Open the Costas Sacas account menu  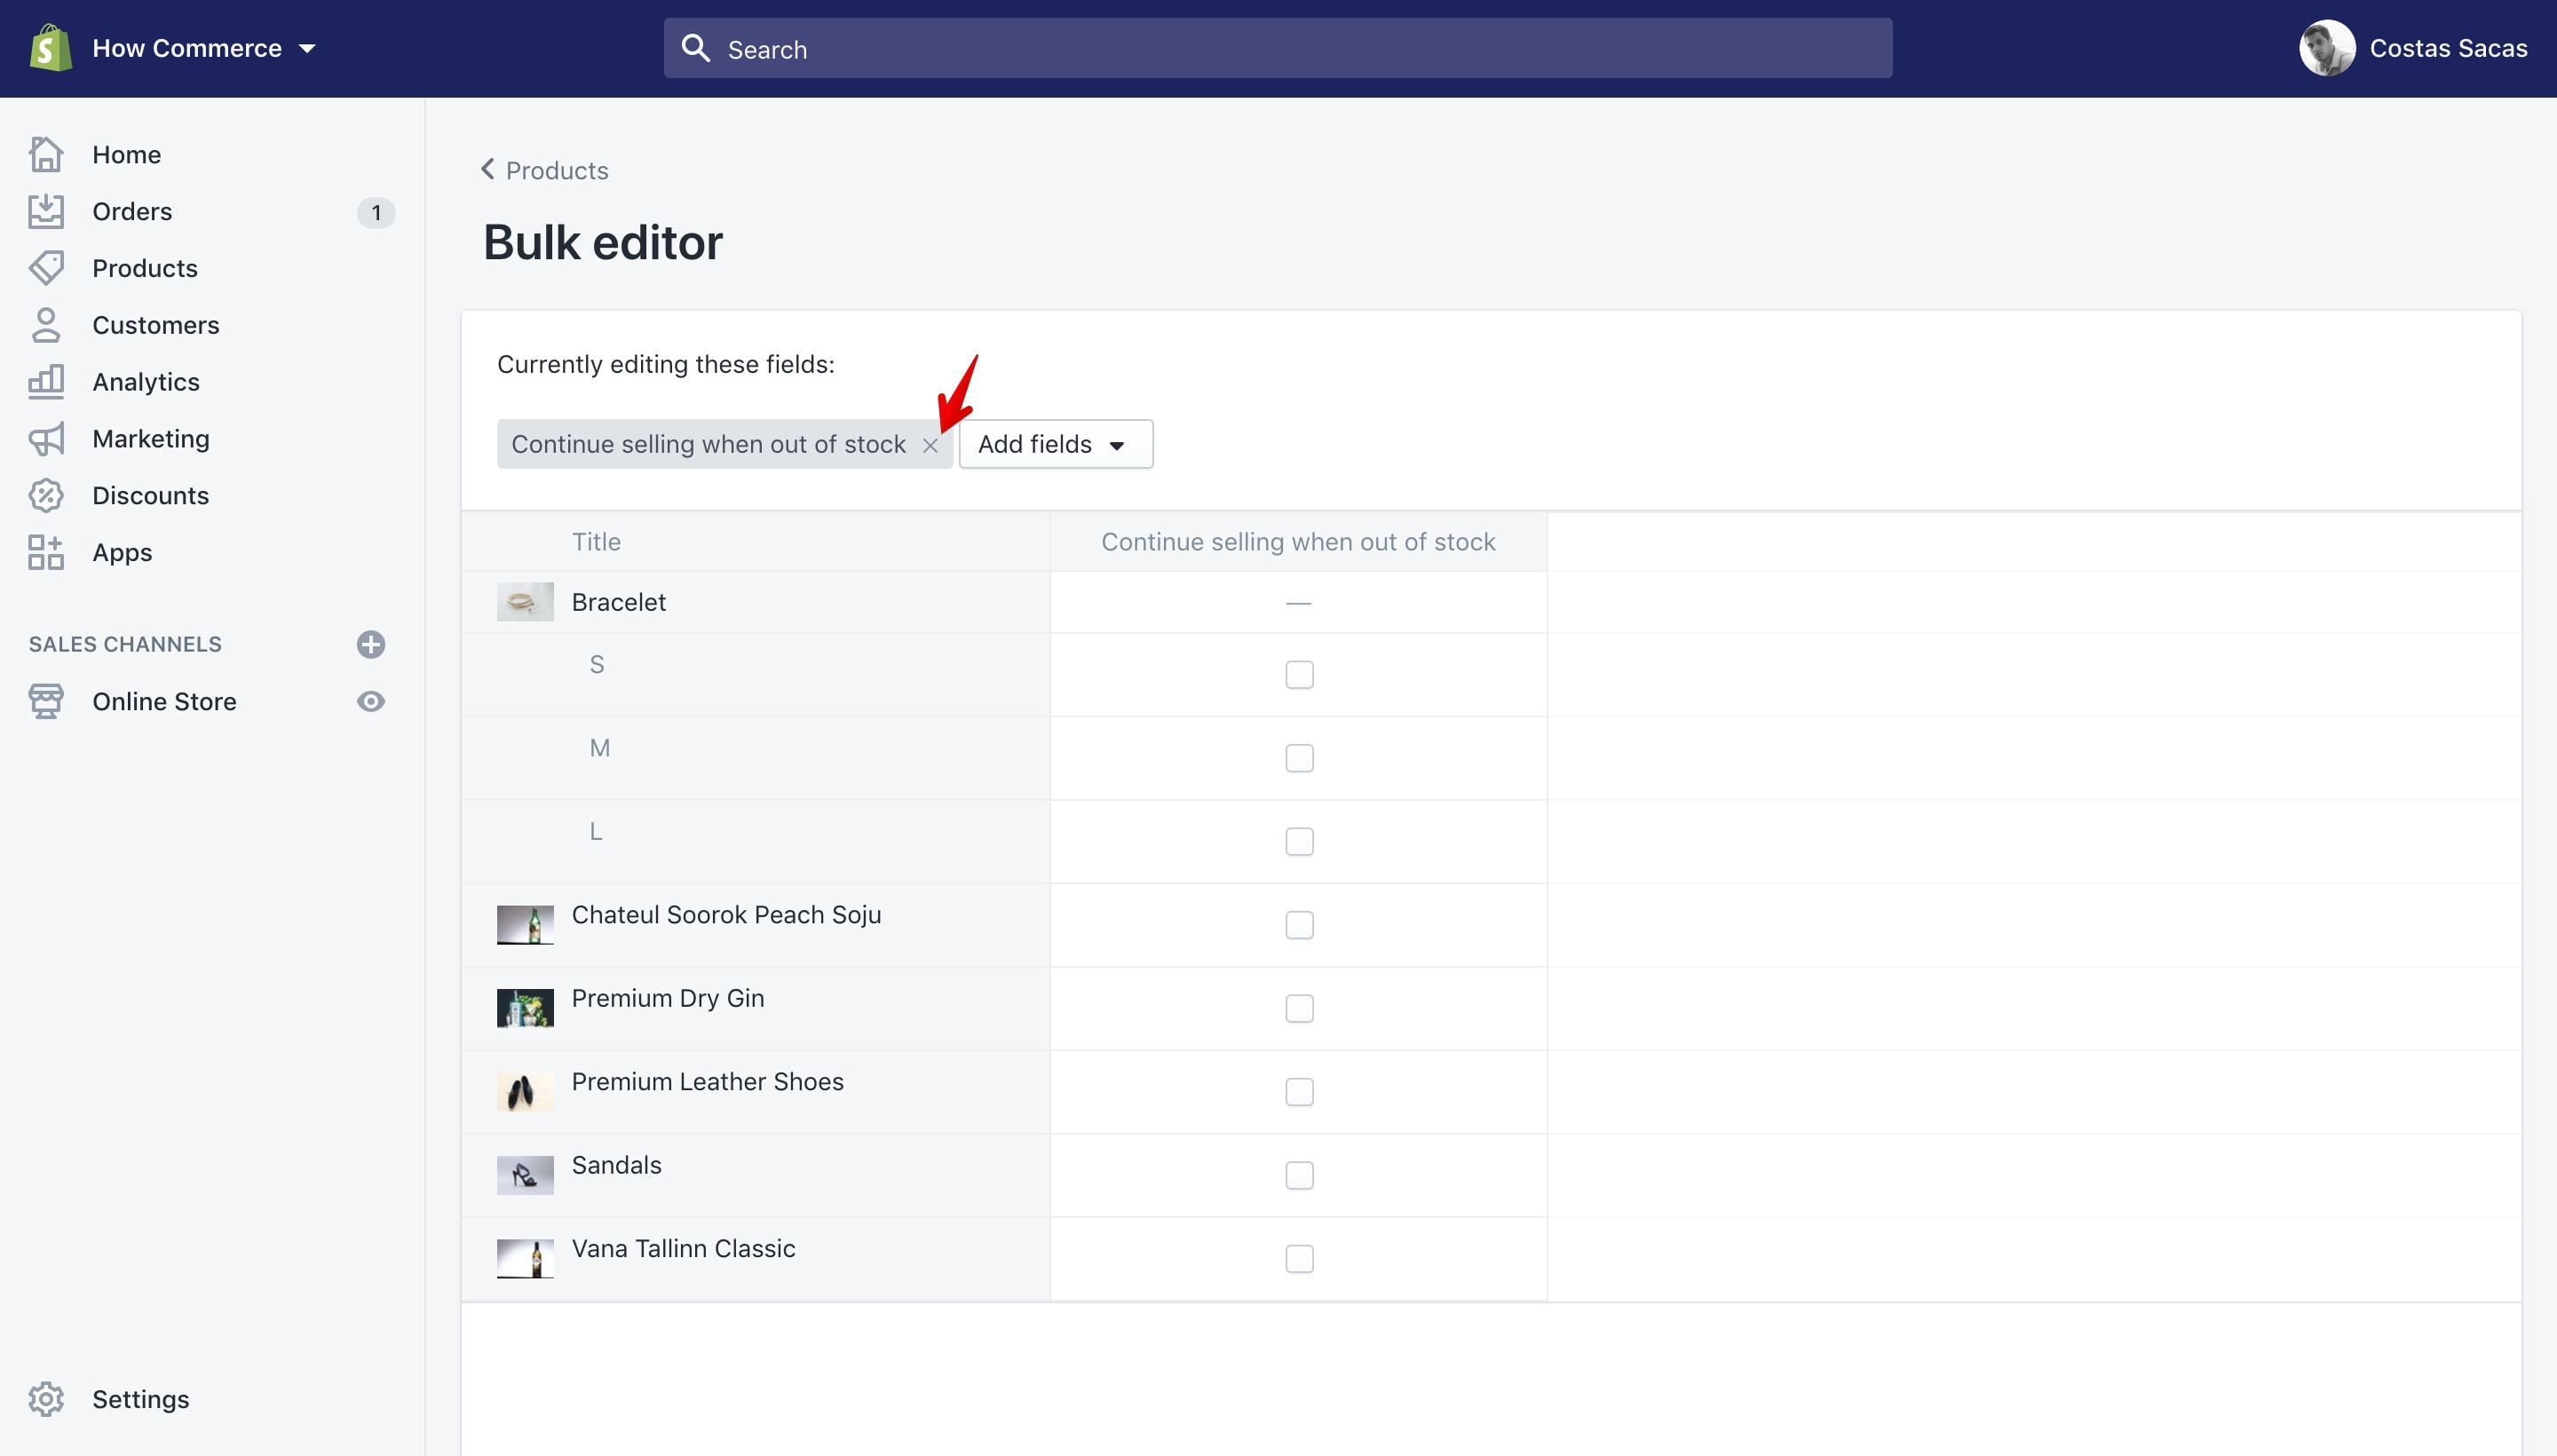pyautogui.click(x=2413, y=48)
